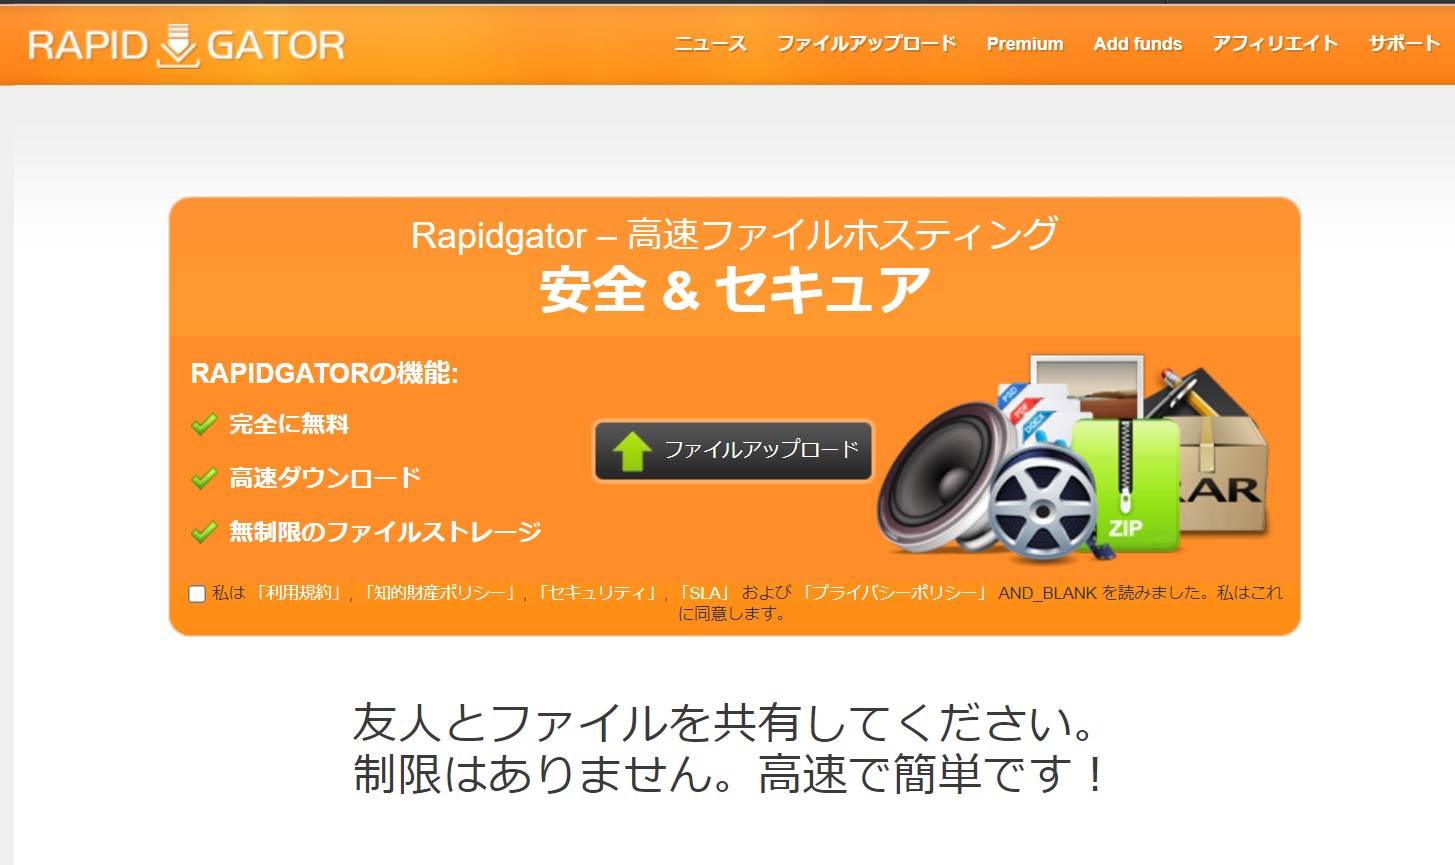This screenshot has height=865, width=1455.
Task: Click the Rapidgator – 高速ファイルホスティング title
Action: point(735,235)
